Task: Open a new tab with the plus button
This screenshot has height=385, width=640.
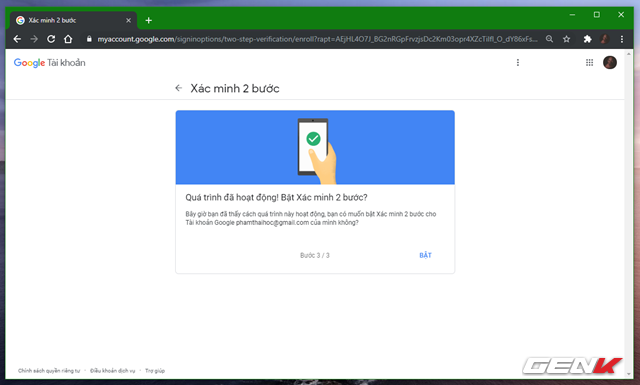Action: pos(149,20)
